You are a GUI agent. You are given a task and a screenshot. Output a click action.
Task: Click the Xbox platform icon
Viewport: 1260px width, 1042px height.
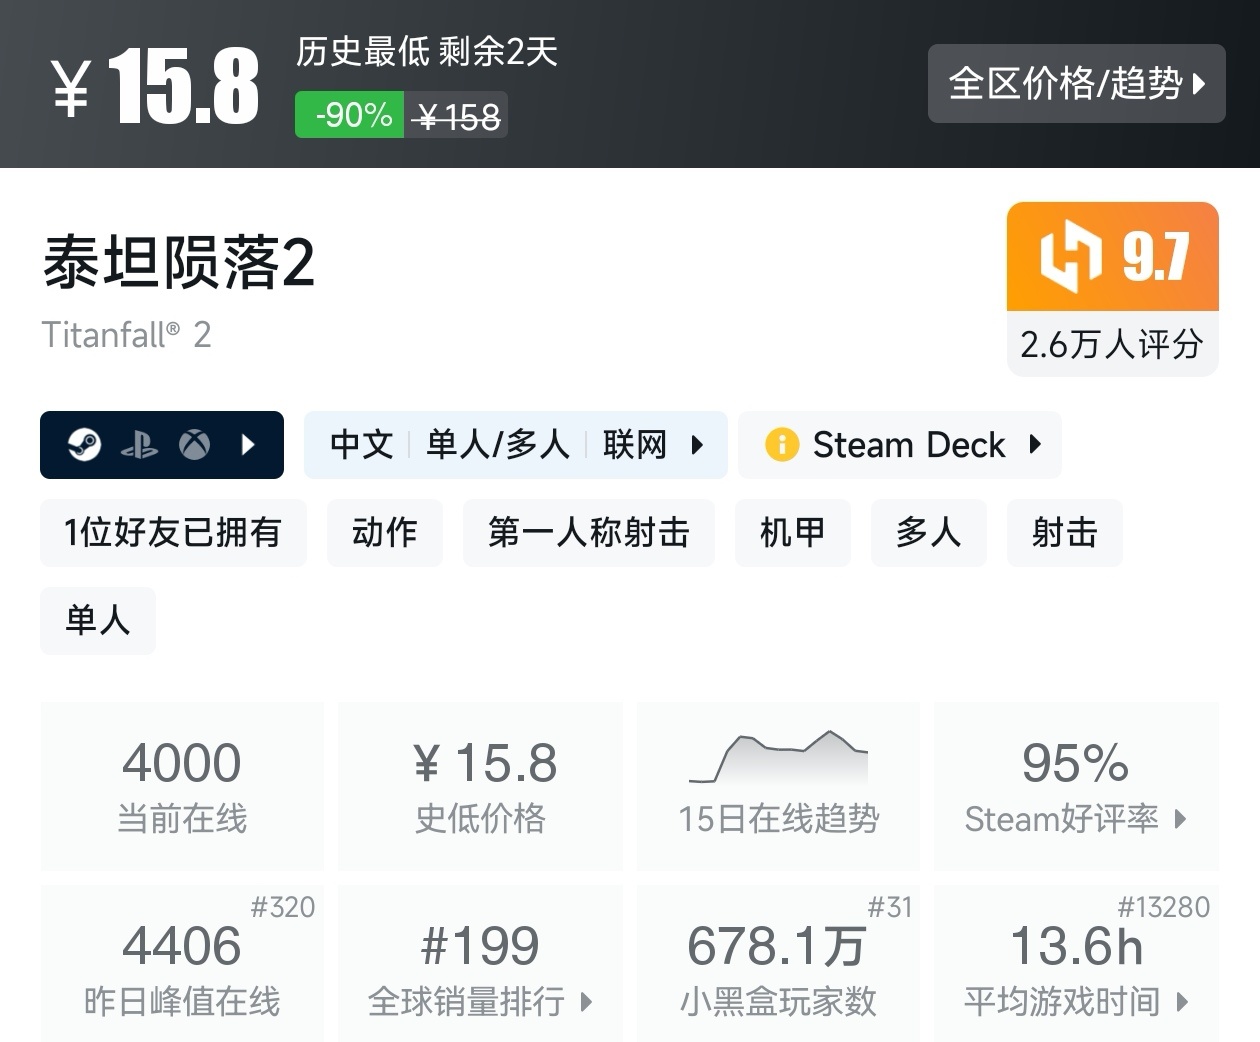click(x=194, y=444)
